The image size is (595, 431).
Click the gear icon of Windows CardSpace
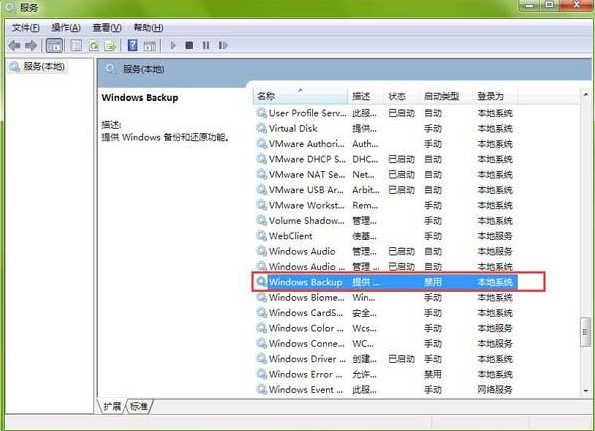(261, 313)
